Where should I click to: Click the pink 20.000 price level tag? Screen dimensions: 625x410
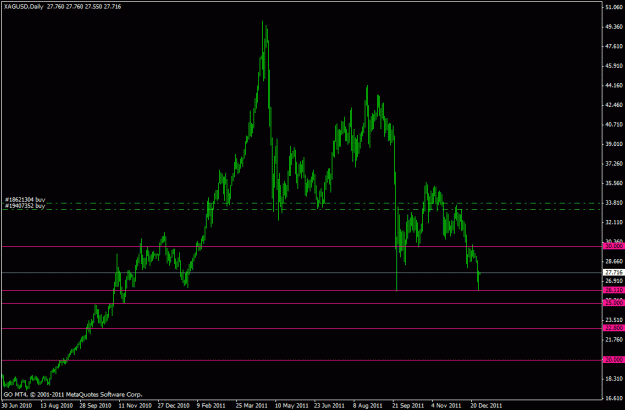tap(613, 360)
